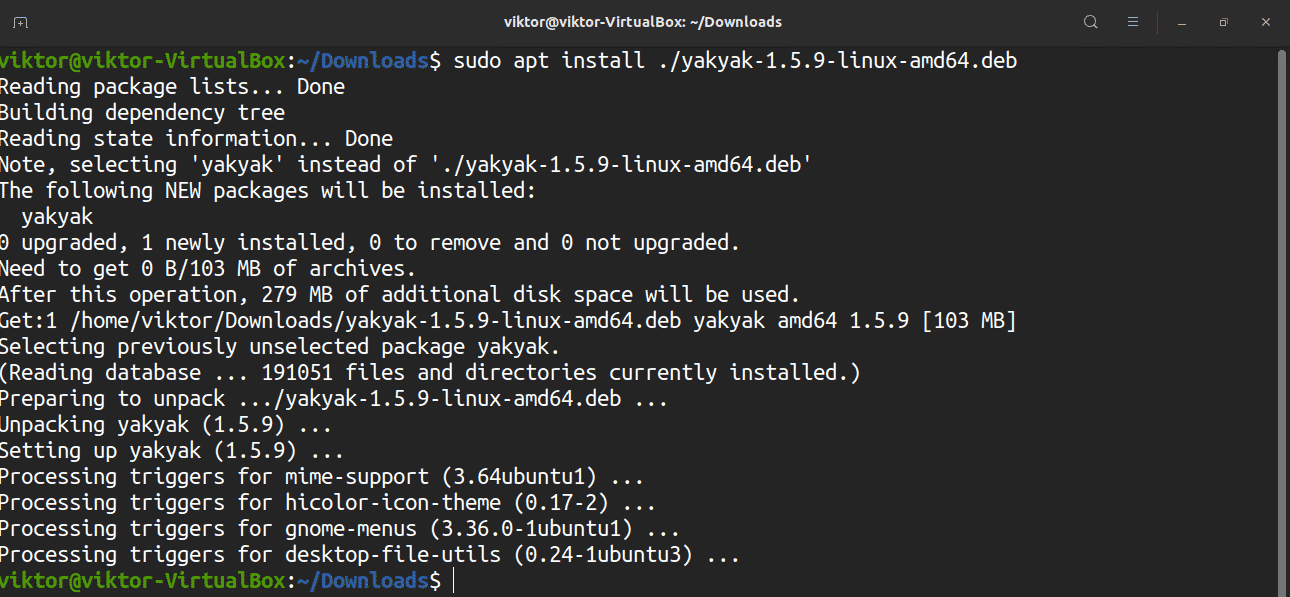Click the vertical scrollbar on the right
1290x597 pixels.
point(1282,300)
